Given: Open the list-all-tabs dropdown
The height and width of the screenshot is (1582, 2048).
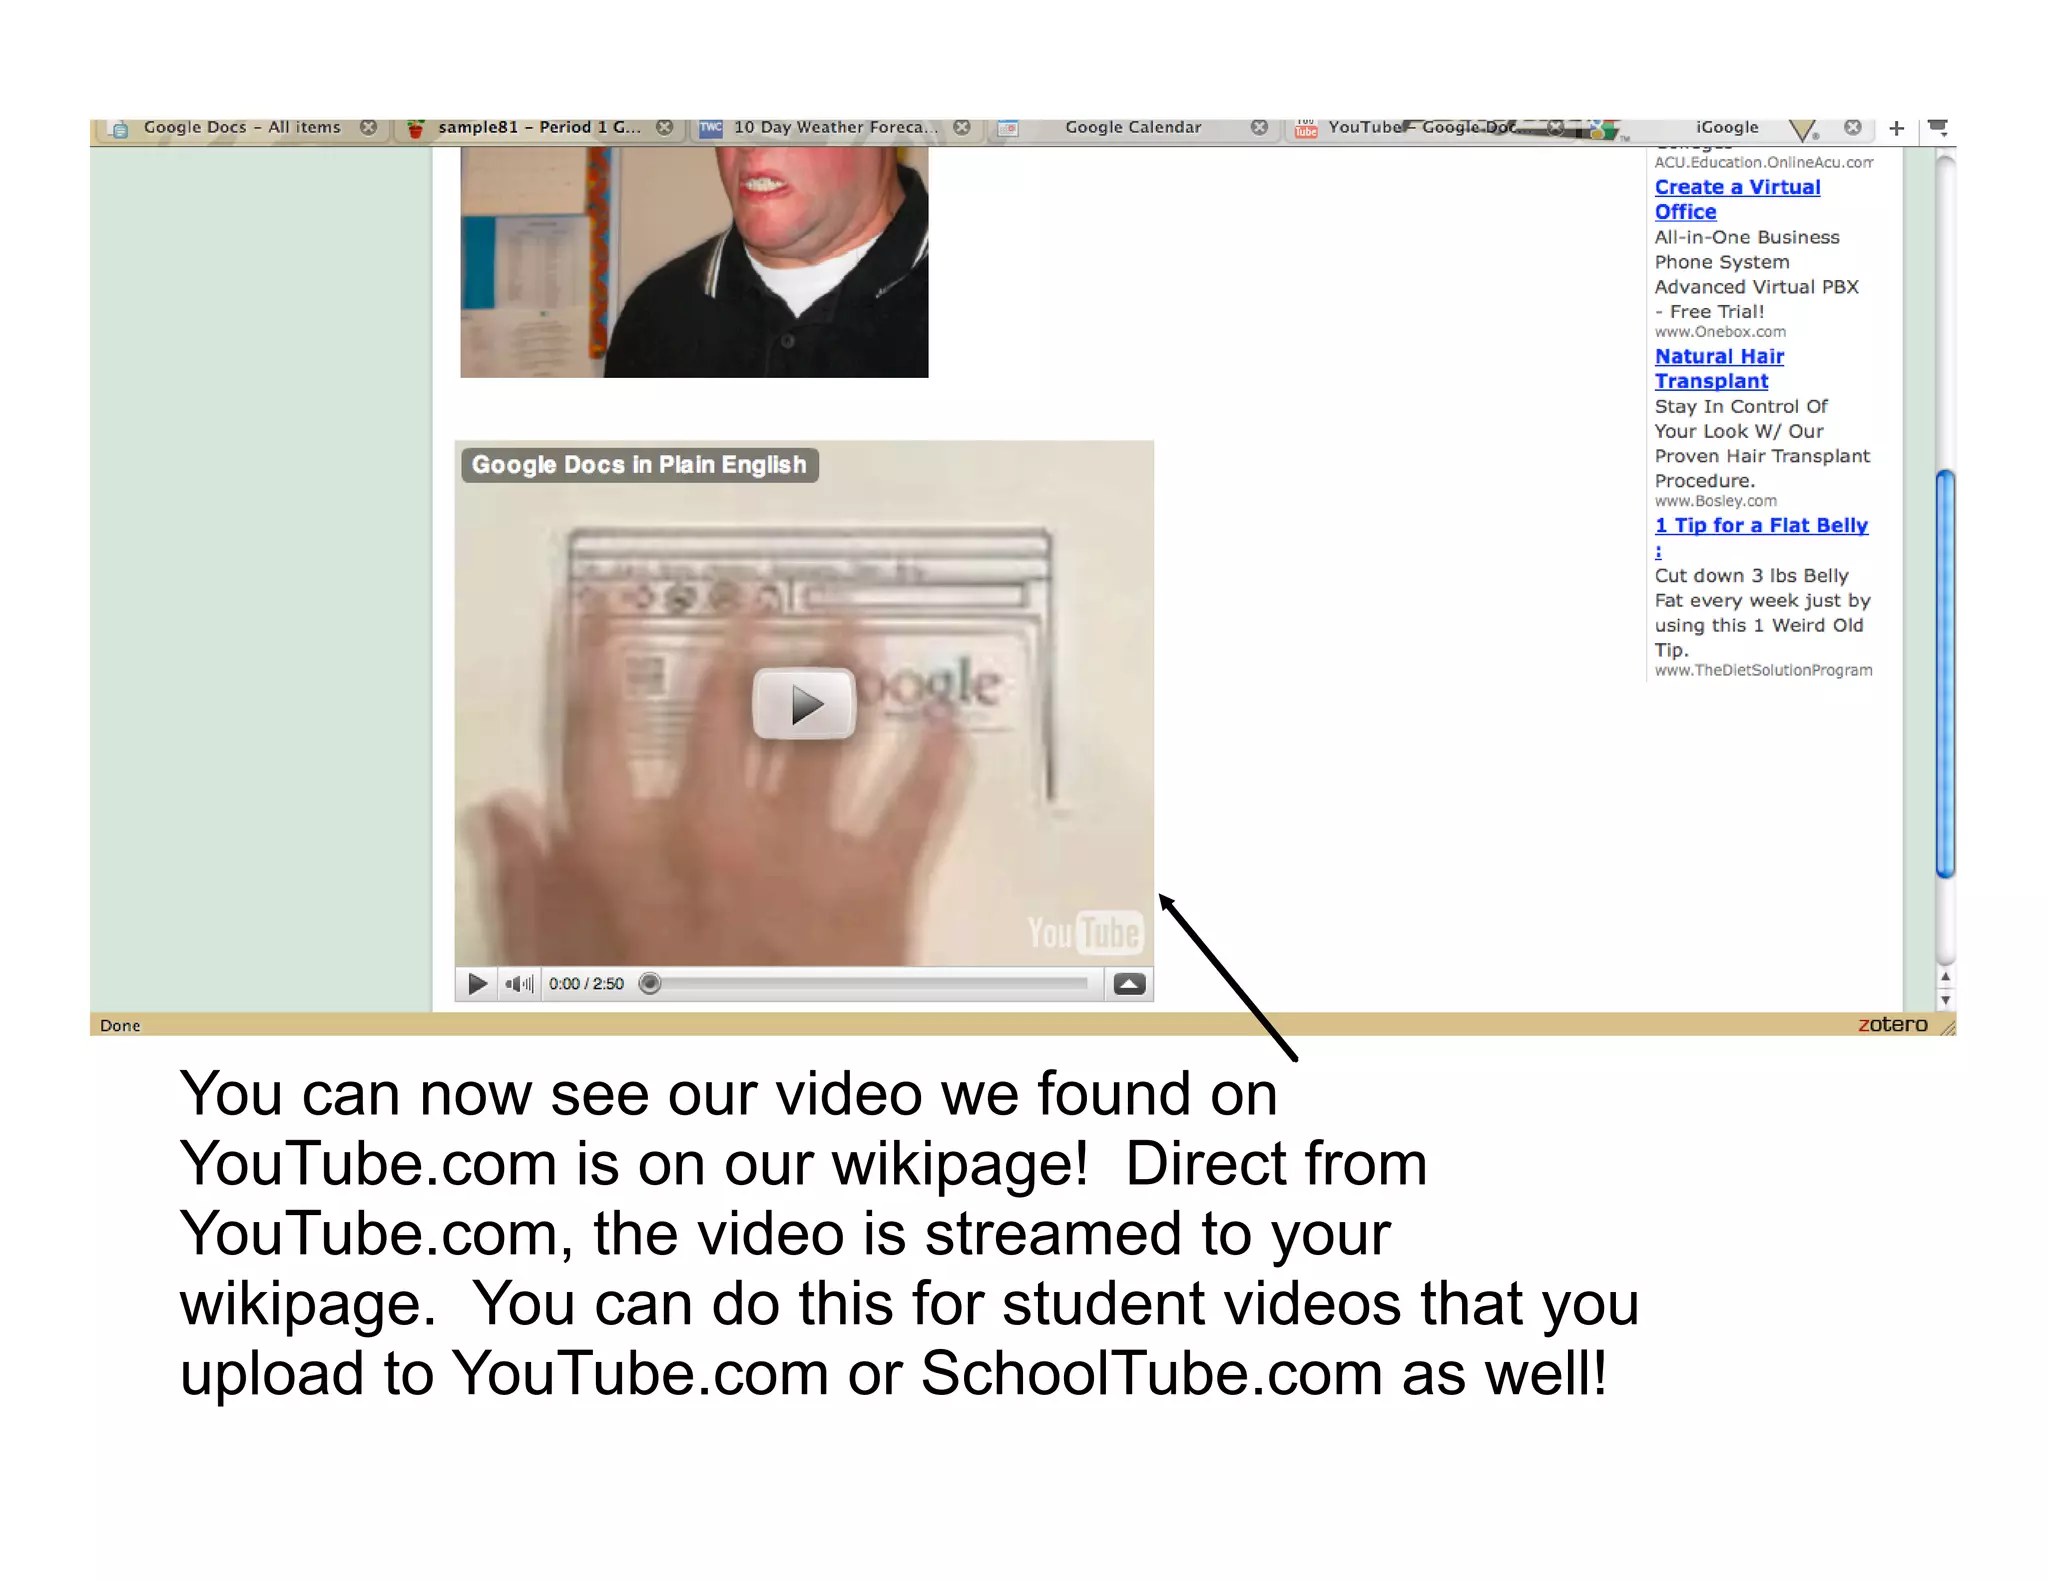Looking at the screenshot, I should pyautogui.click(x=1938, y=128).
